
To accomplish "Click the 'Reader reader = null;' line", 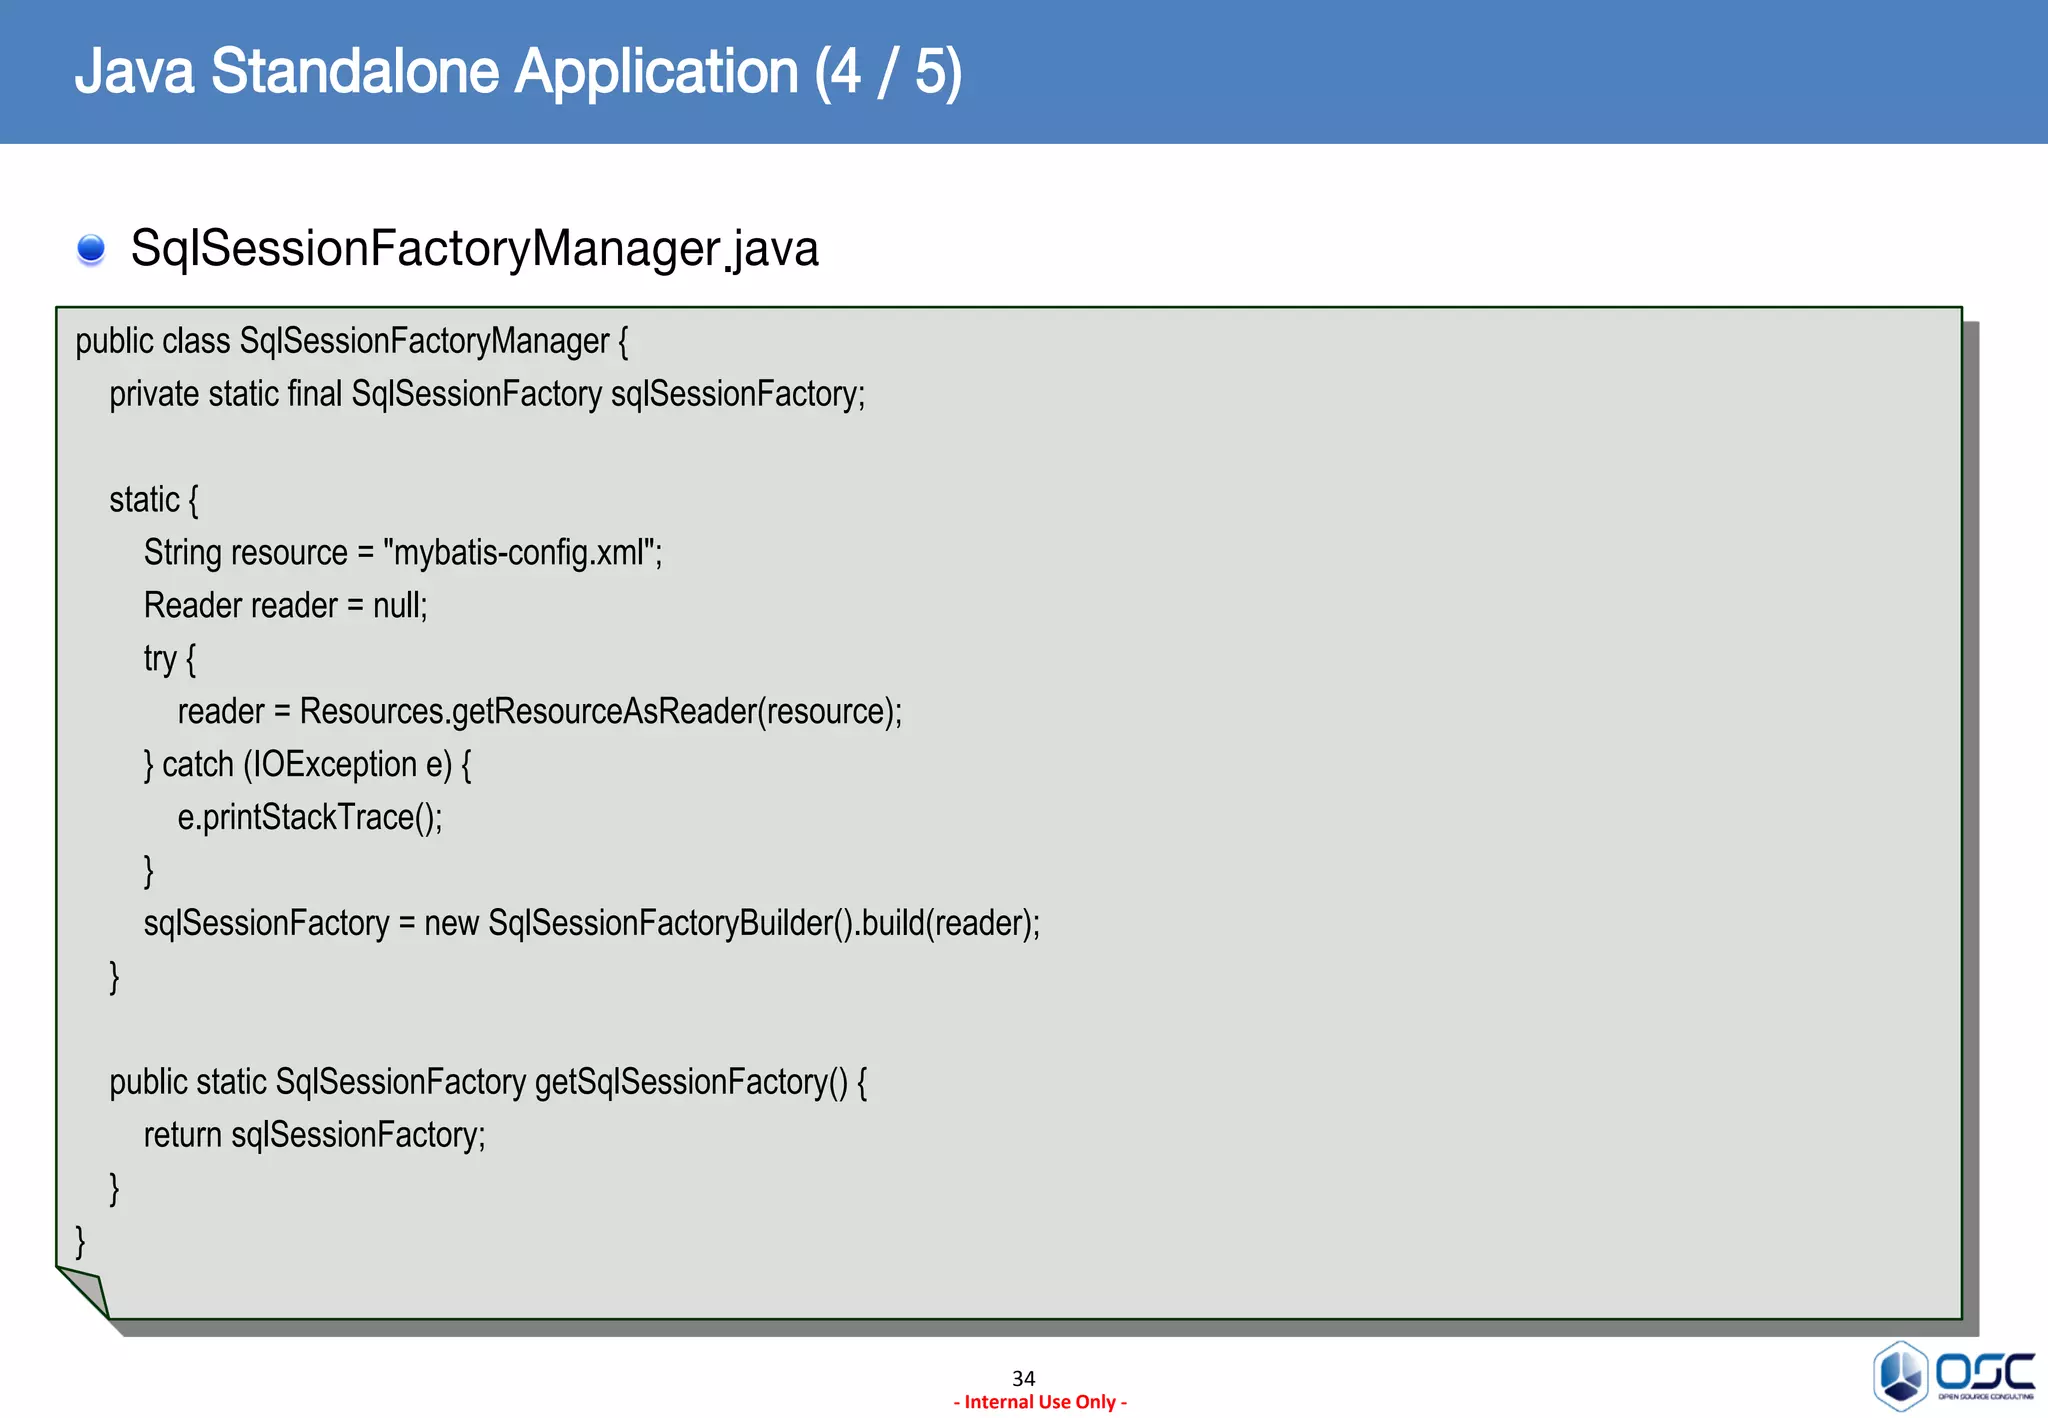I will (x=286, y=606).
